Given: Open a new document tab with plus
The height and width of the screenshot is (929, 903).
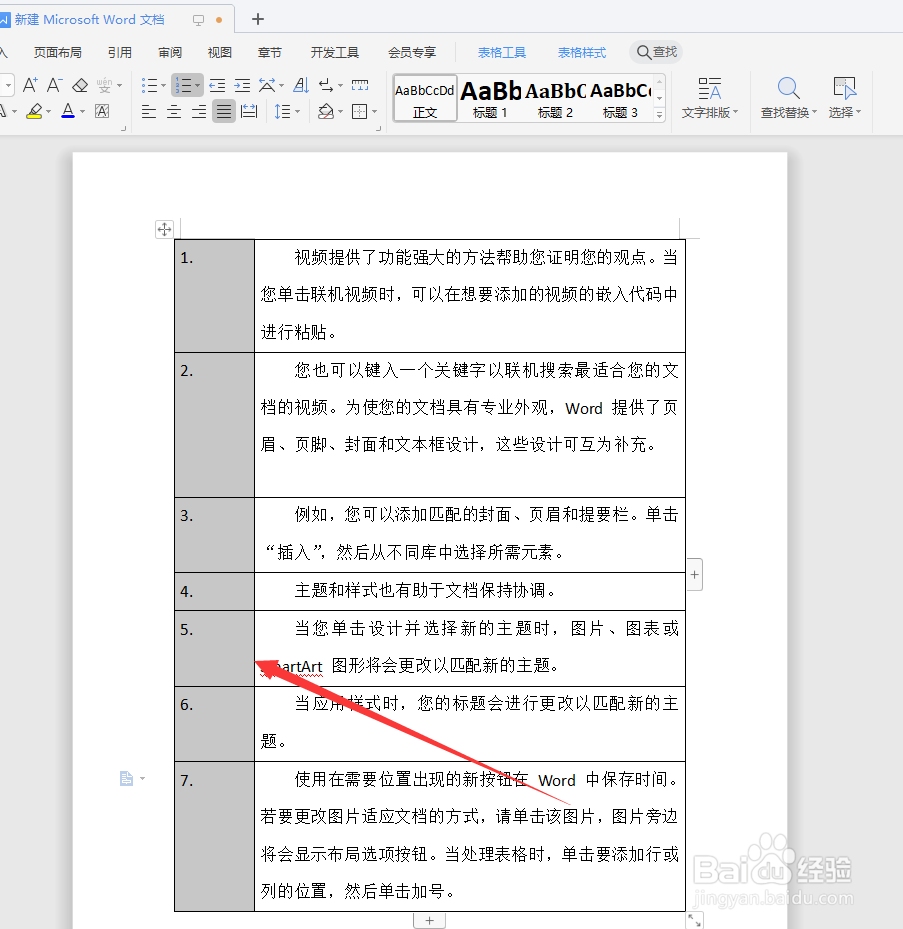Looking at the screenshot, I should (x=258, y=19).
